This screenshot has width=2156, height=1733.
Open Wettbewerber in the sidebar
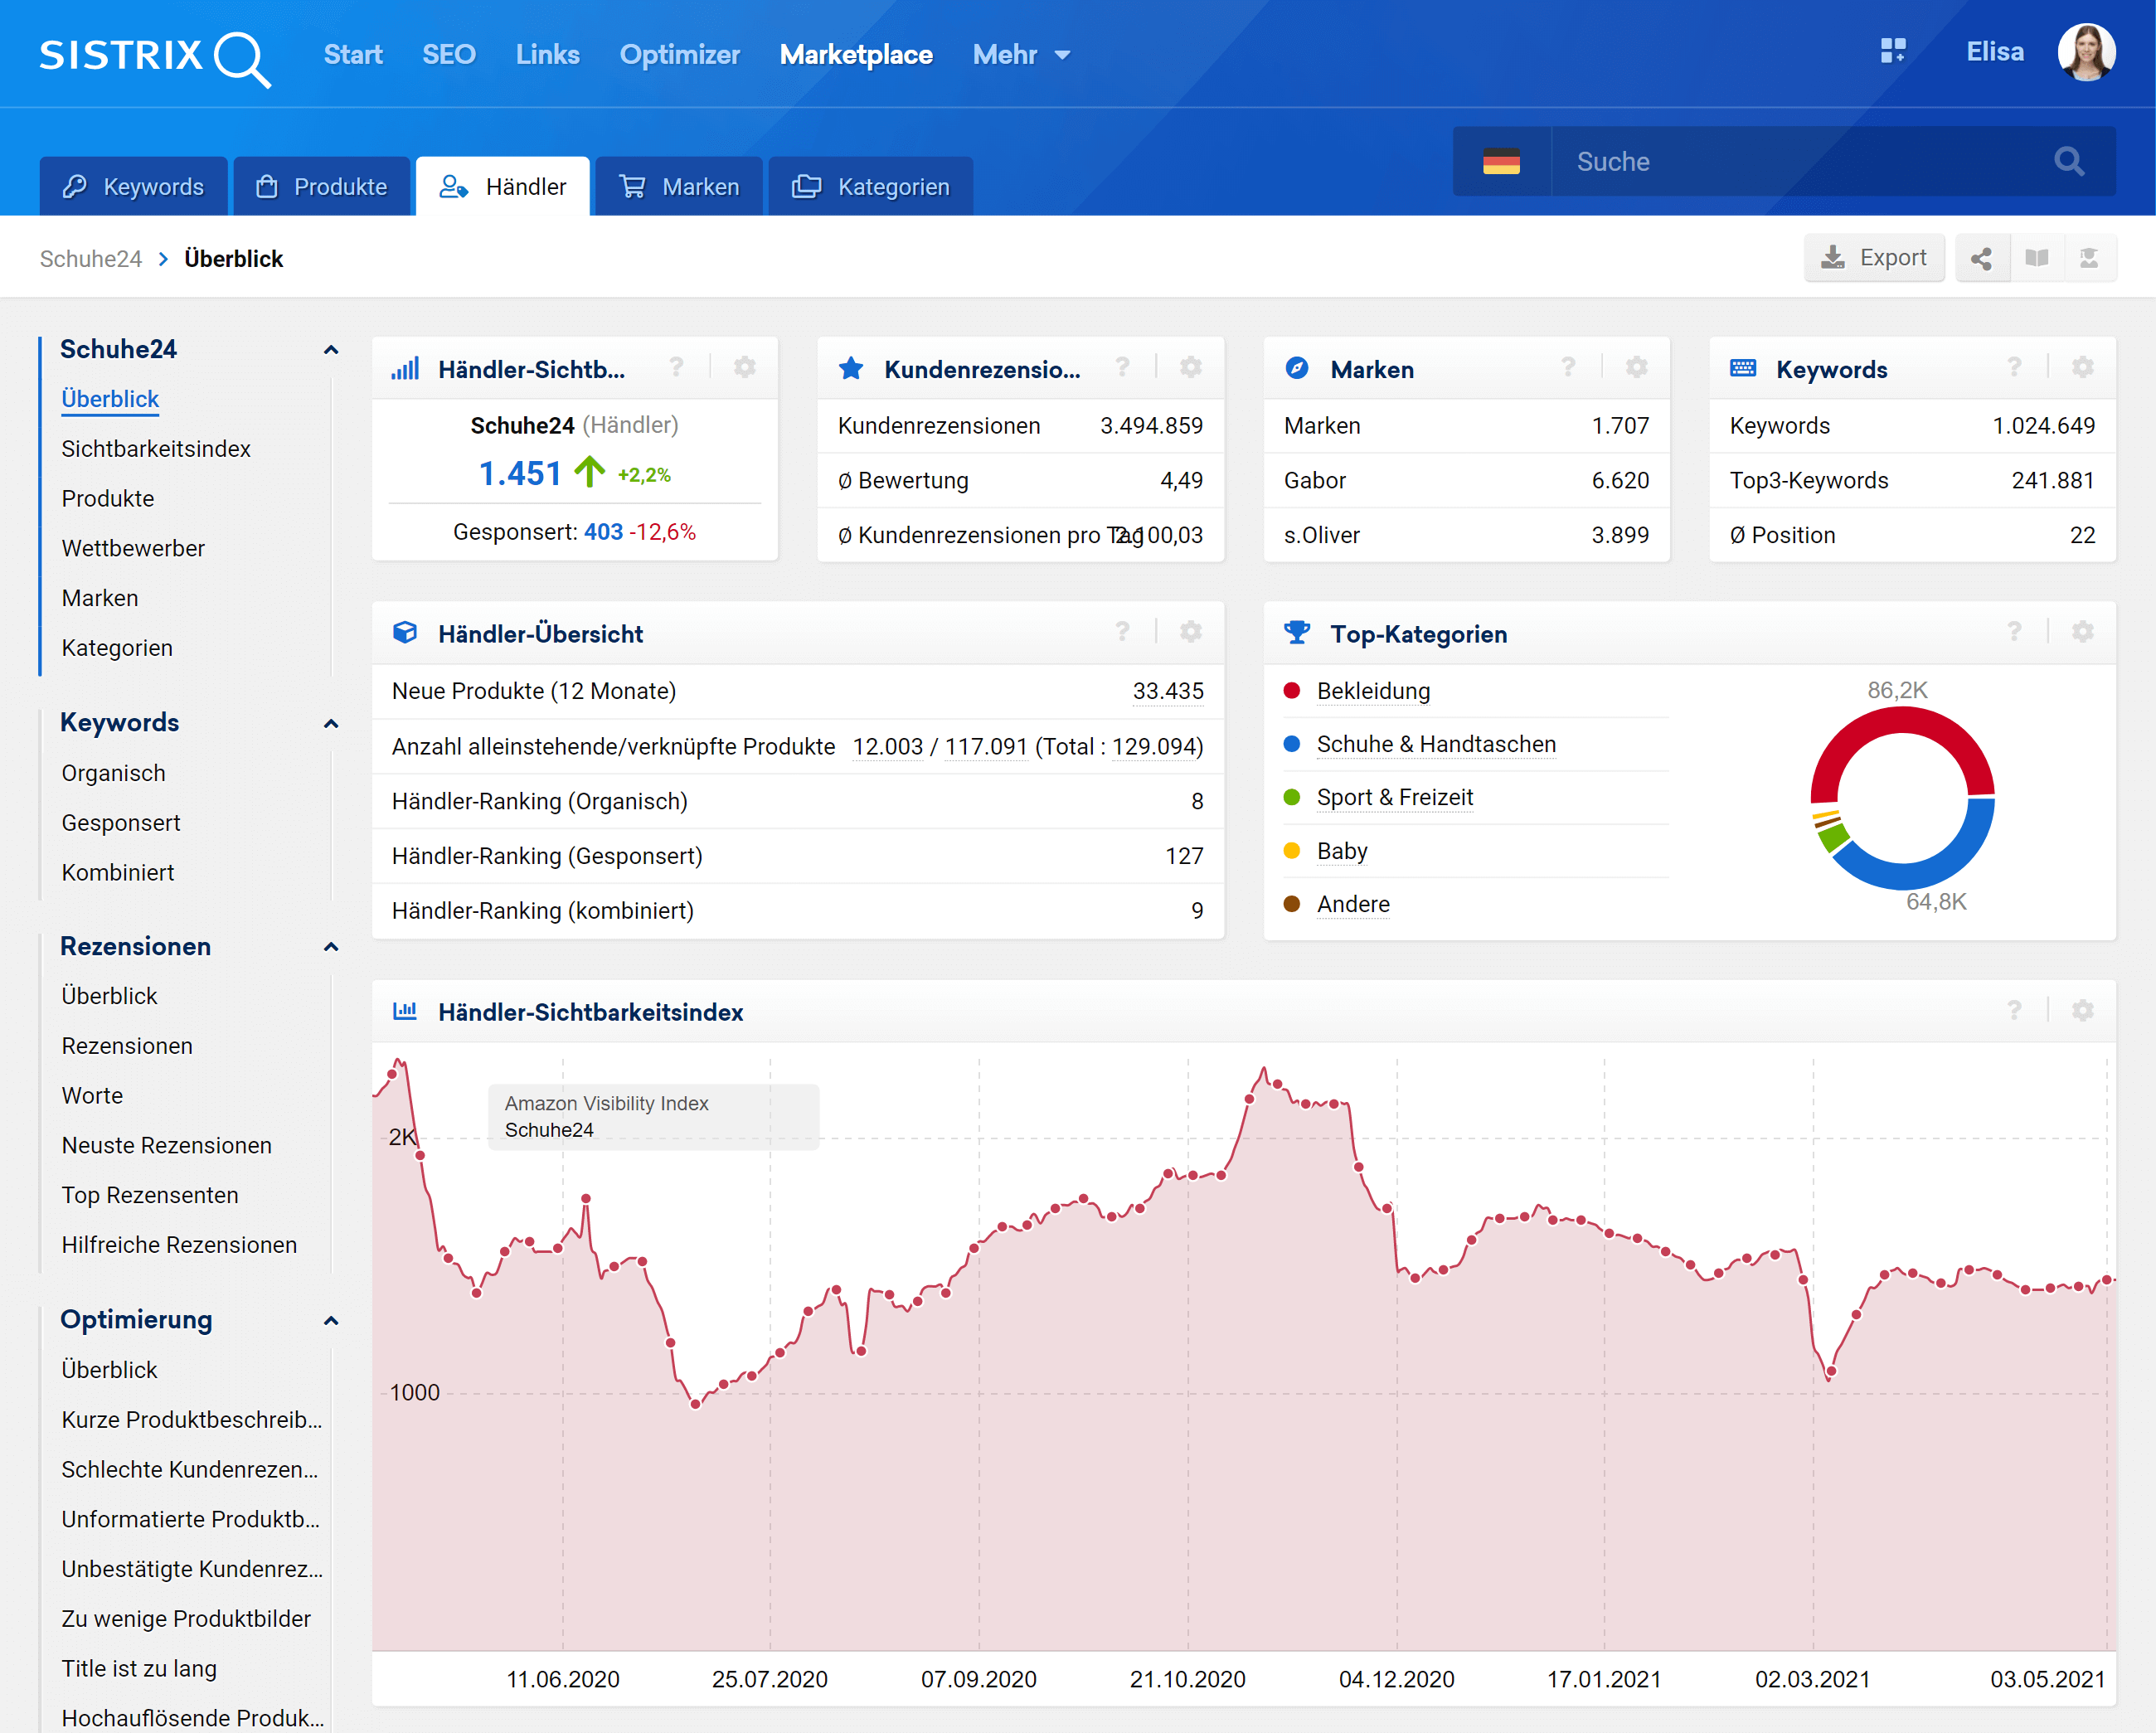coord(133,548)
